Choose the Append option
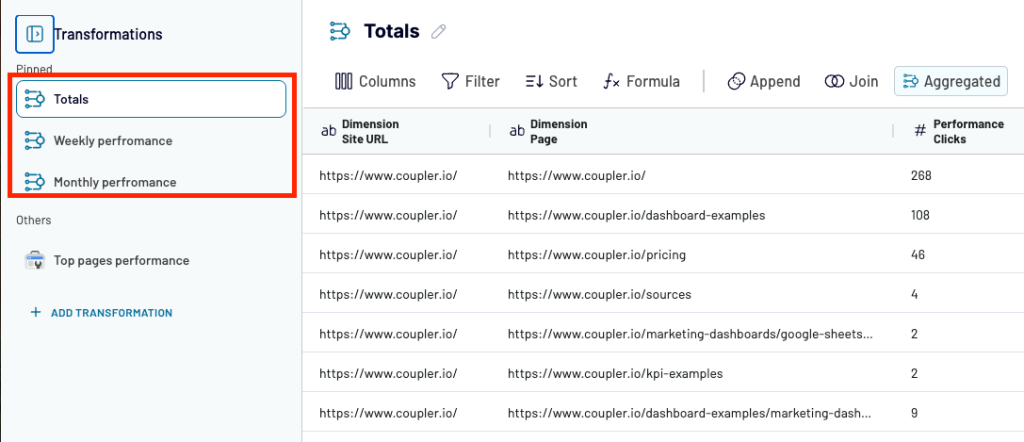This screenshot has height=442, width=1024. click(763, 82)
